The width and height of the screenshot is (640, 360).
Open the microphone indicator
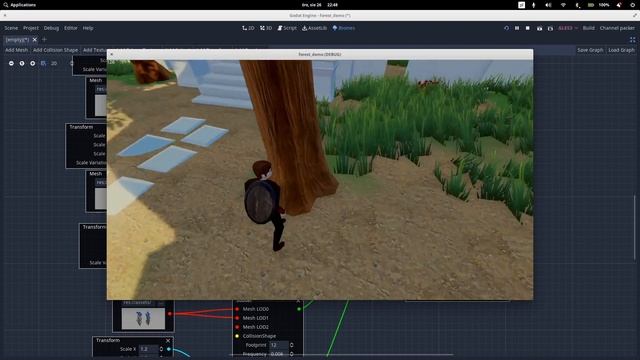pyautogui.click(x=533, y=5)
